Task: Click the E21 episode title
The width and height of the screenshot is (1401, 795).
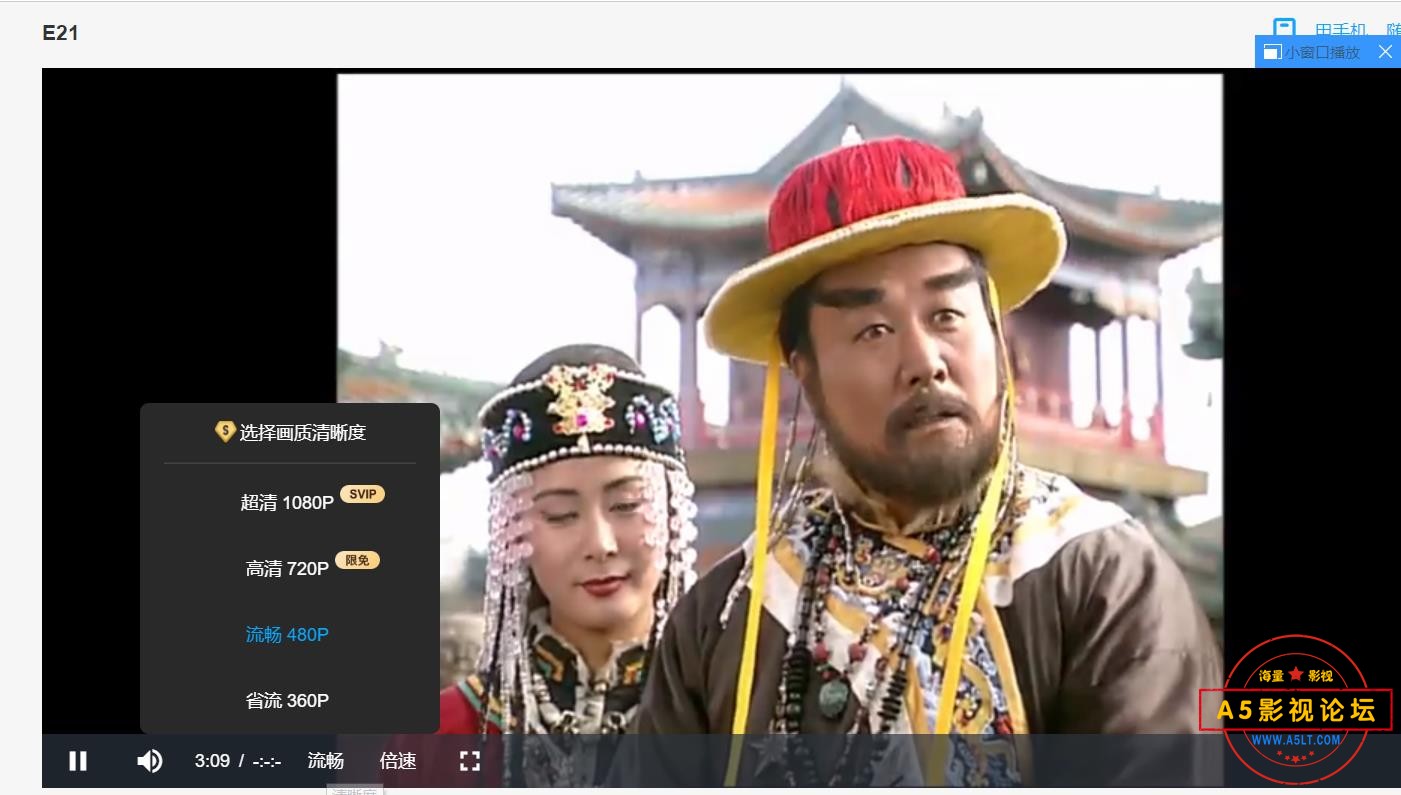Action: tap(60, 33)
